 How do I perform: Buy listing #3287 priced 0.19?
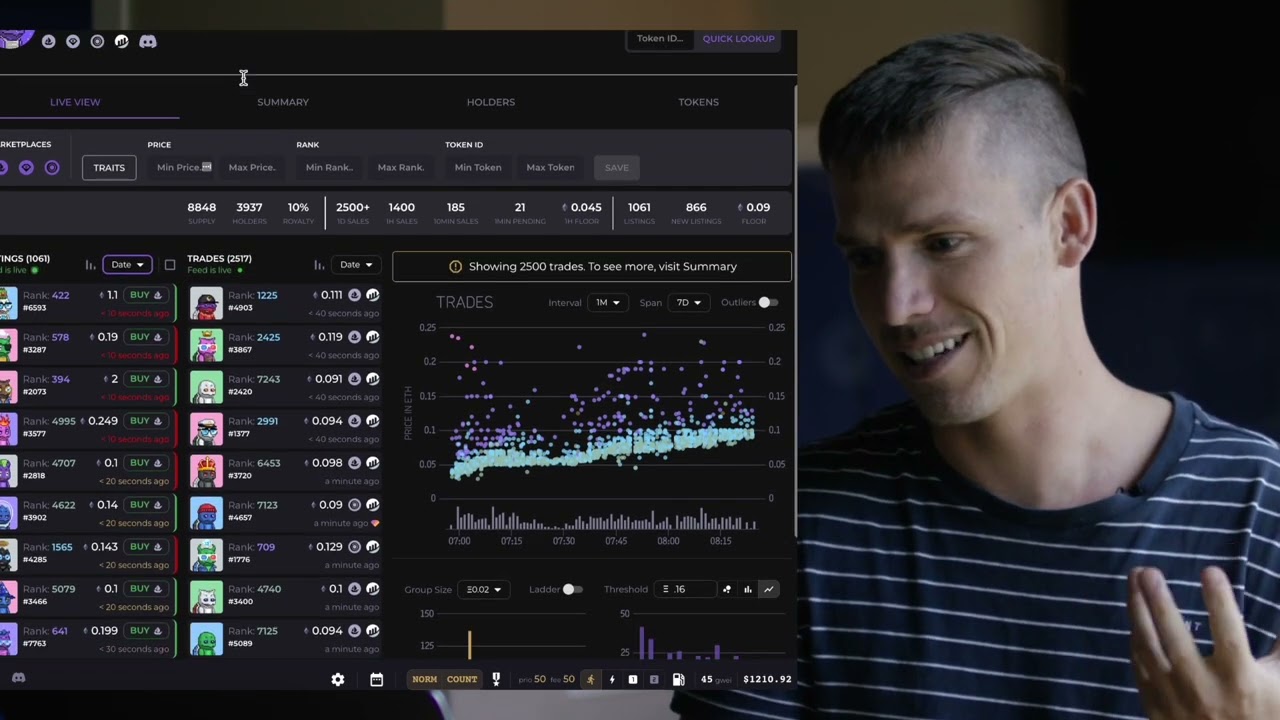pyautogui.click(x=146, y=337)
